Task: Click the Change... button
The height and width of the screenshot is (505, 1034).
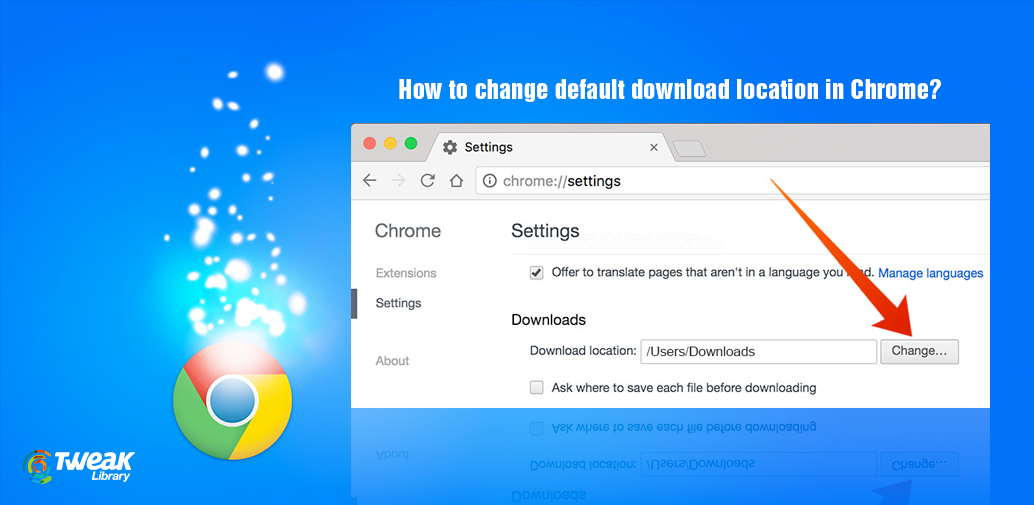Action: (919, 351)
